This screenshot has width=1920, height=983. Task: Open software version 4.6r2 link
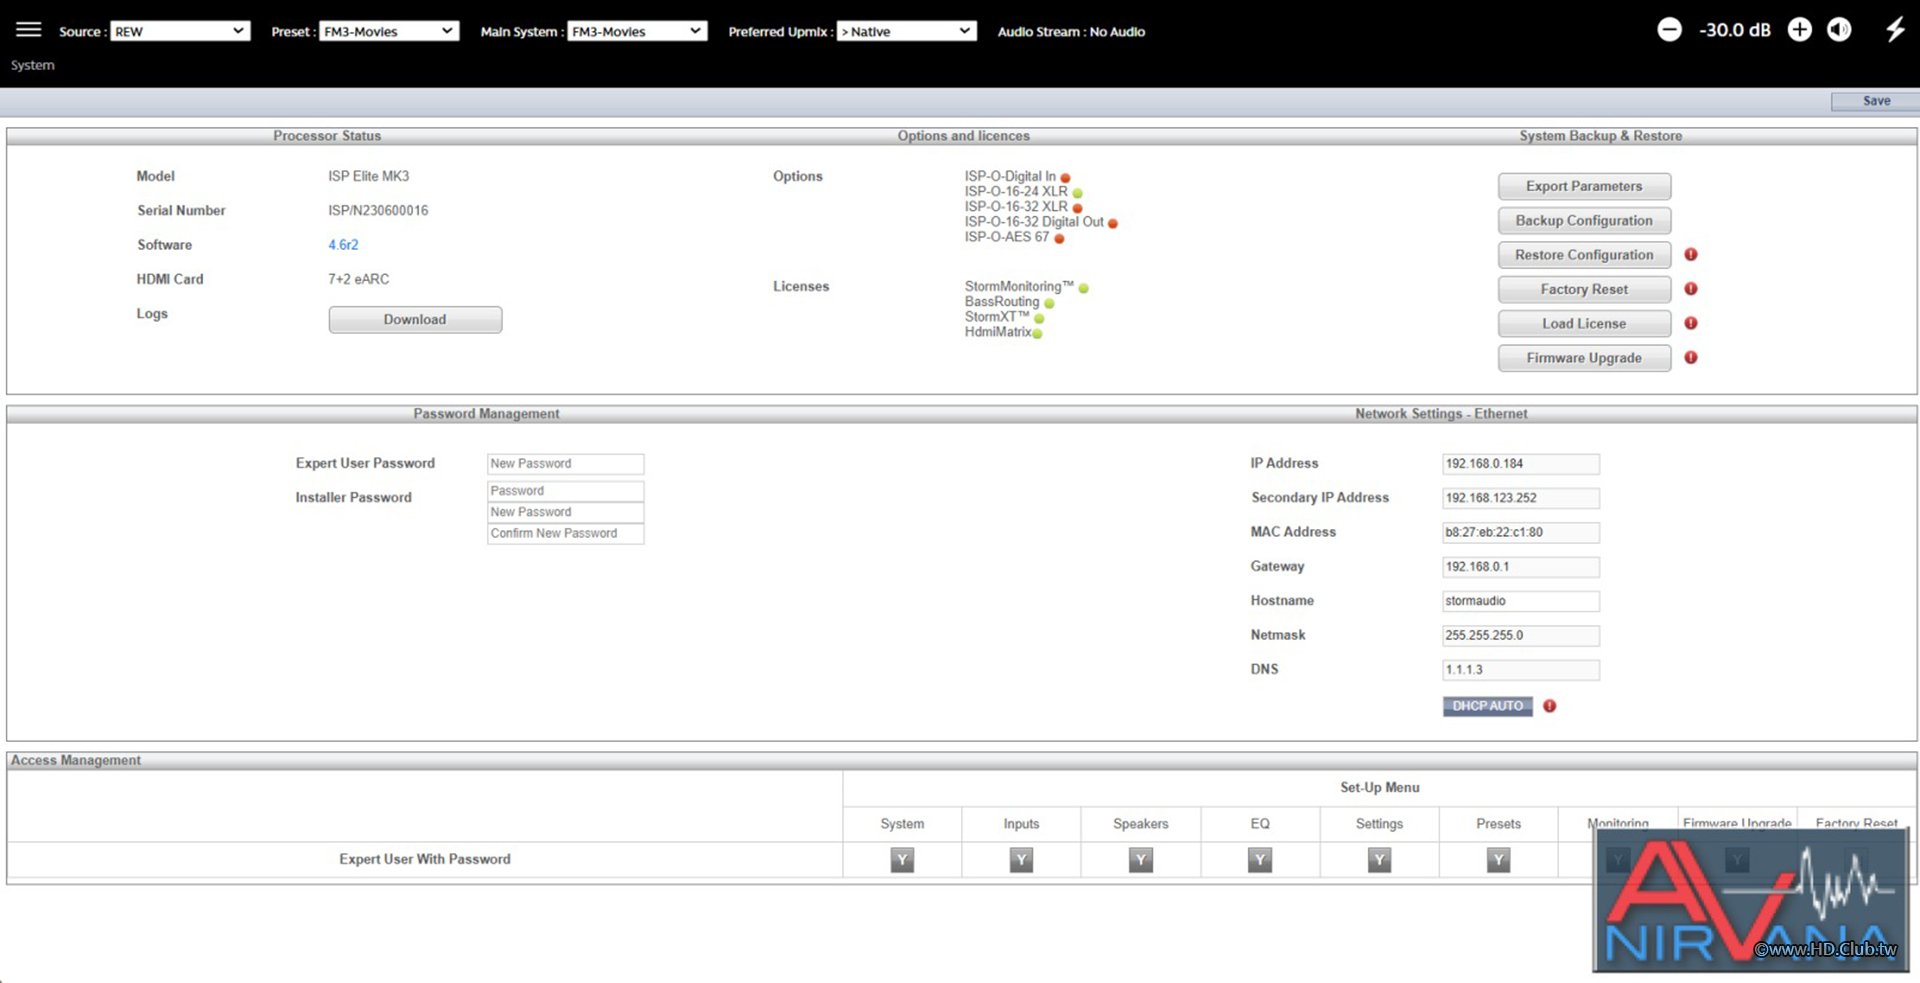click(343, 245)
